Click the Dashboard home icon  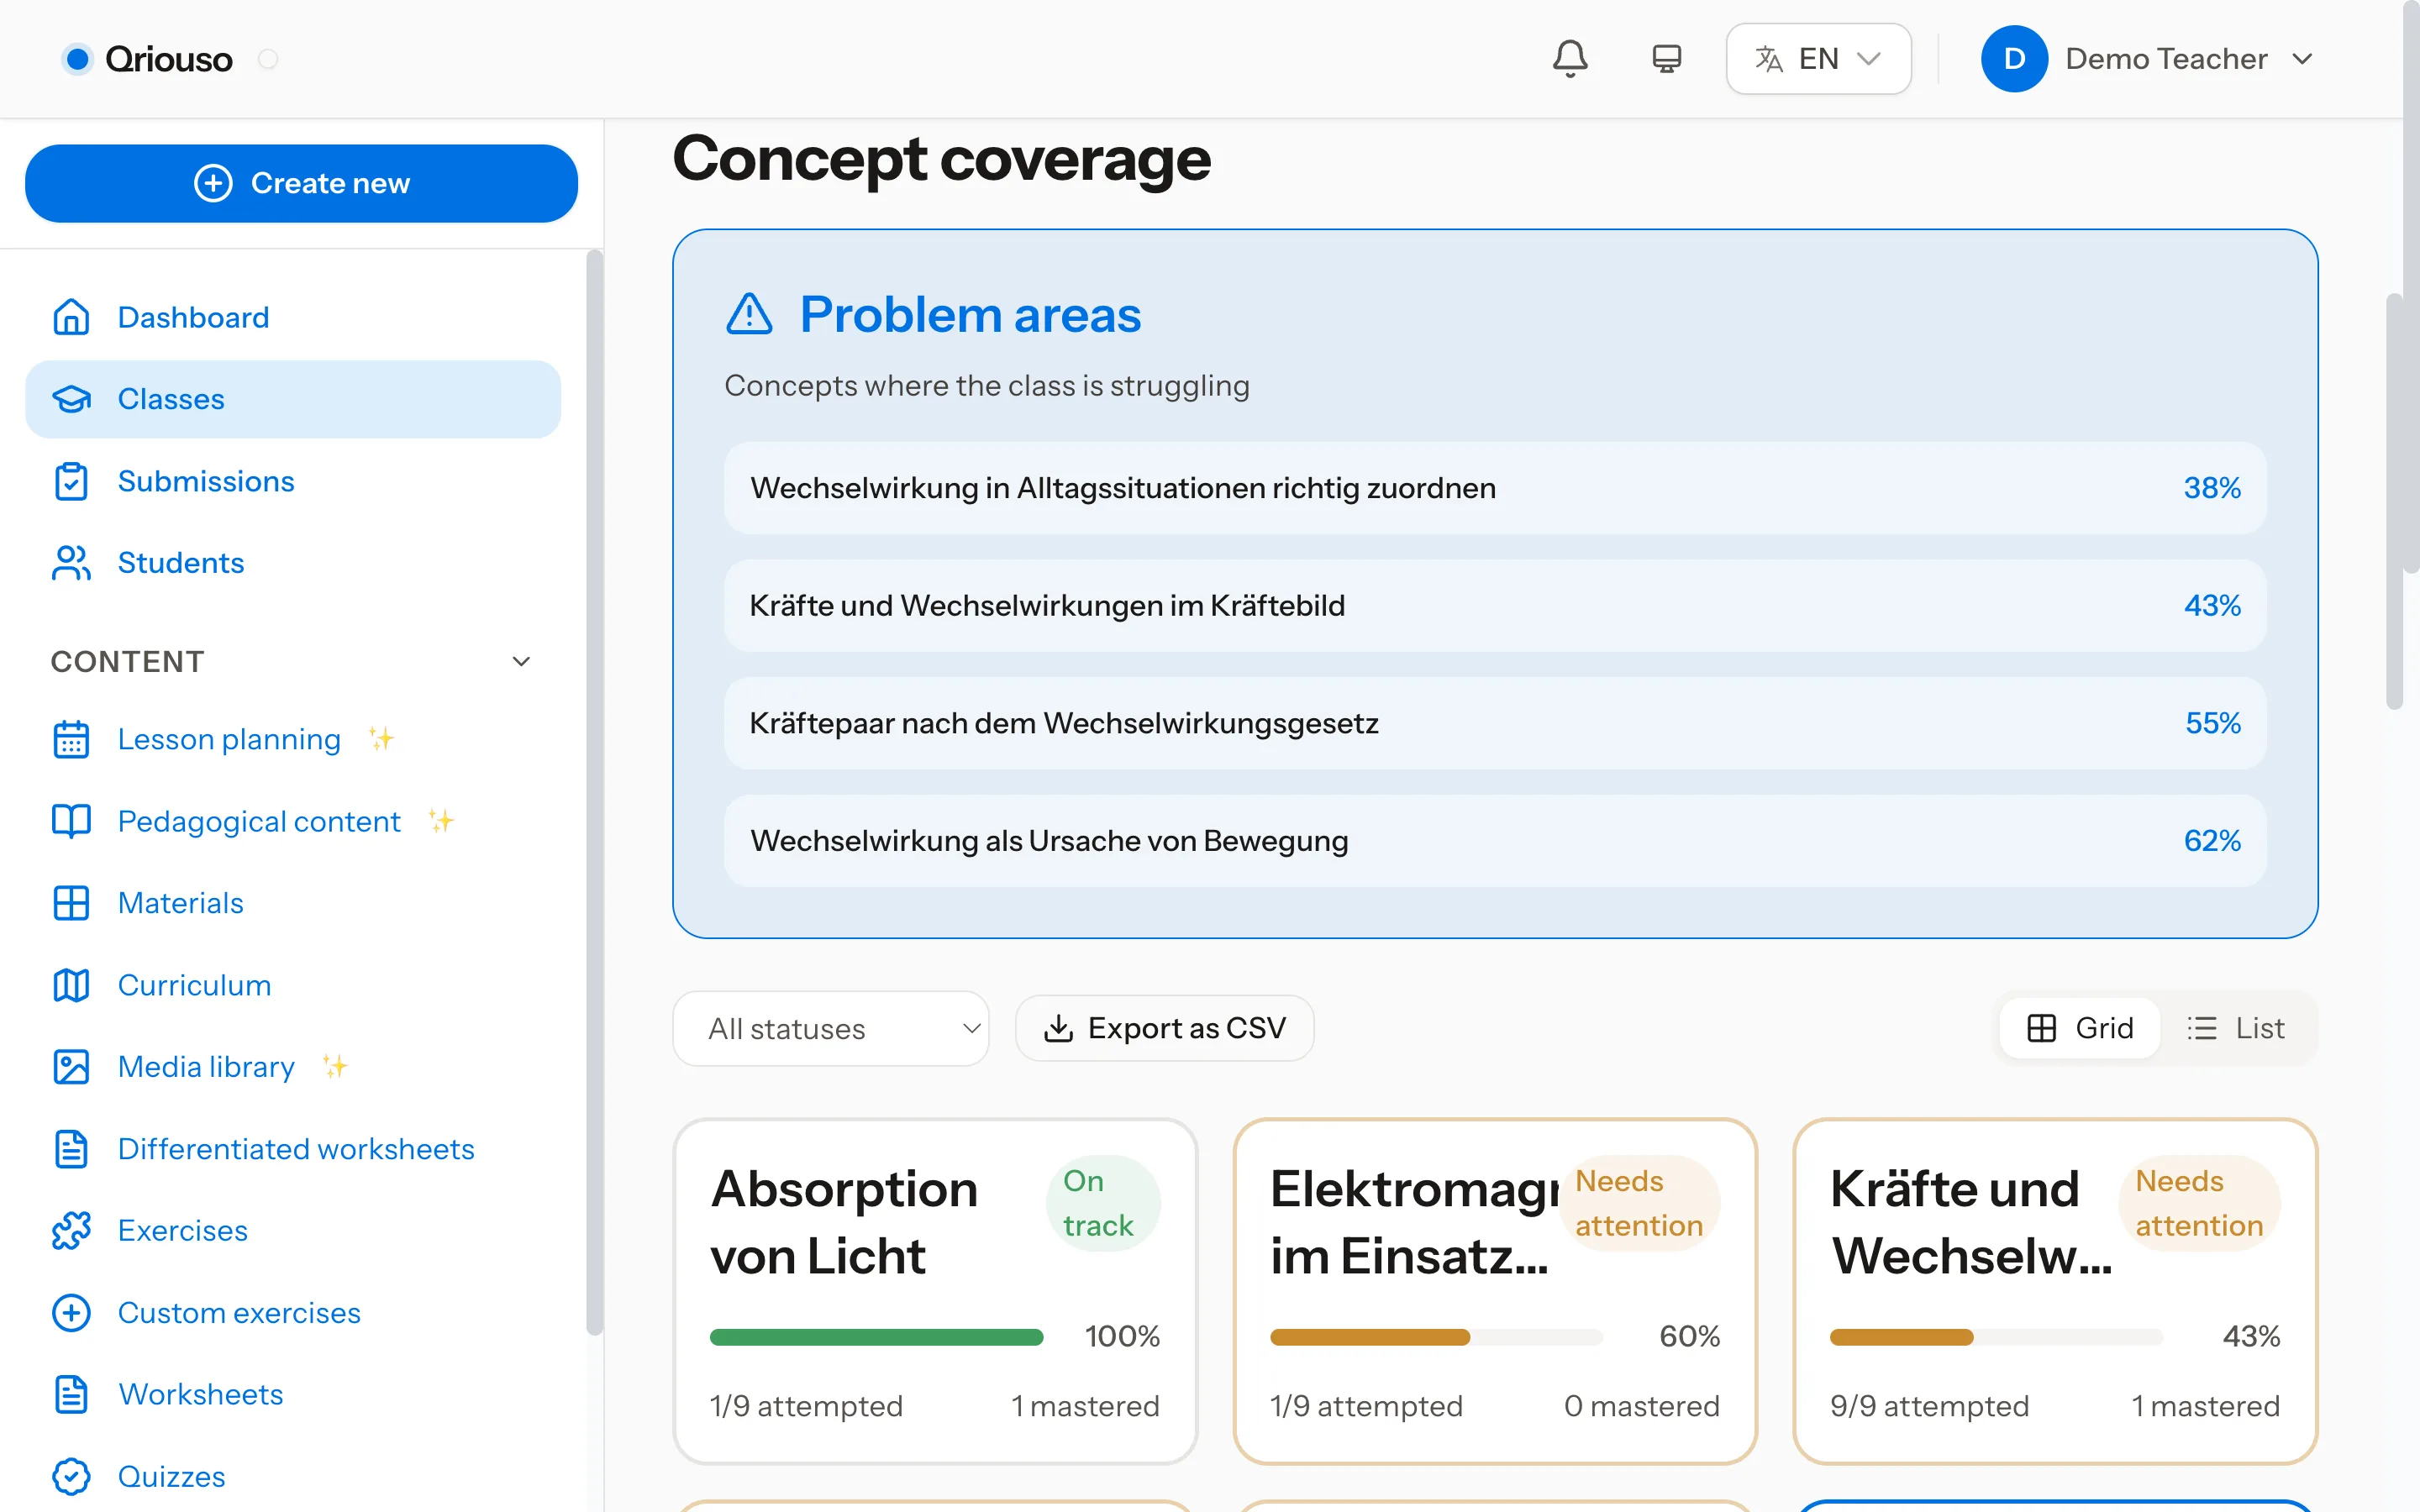point(71,317)
